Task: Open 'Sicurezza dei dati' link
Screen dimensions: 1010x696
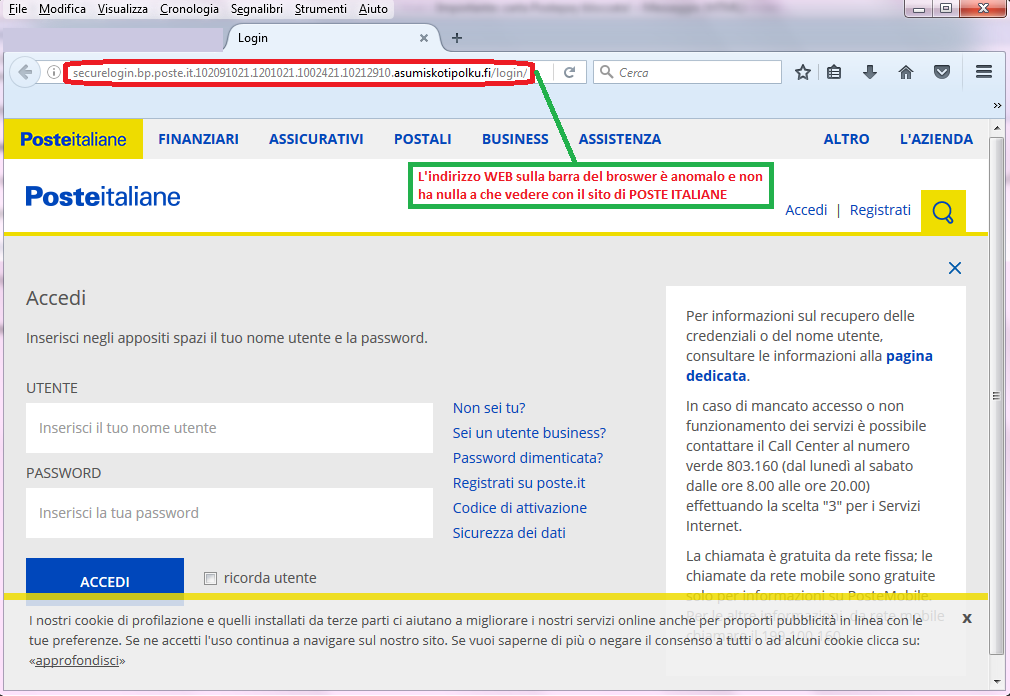Action: (x=509, y=533)
